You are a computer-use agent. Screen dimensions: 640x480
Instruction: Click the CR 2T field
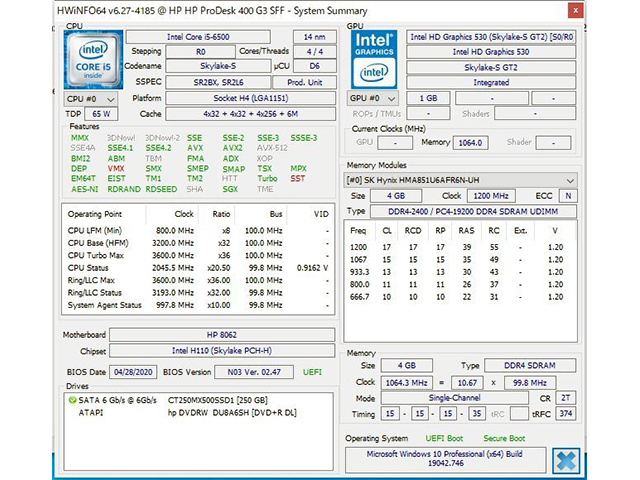coord(566,398)
